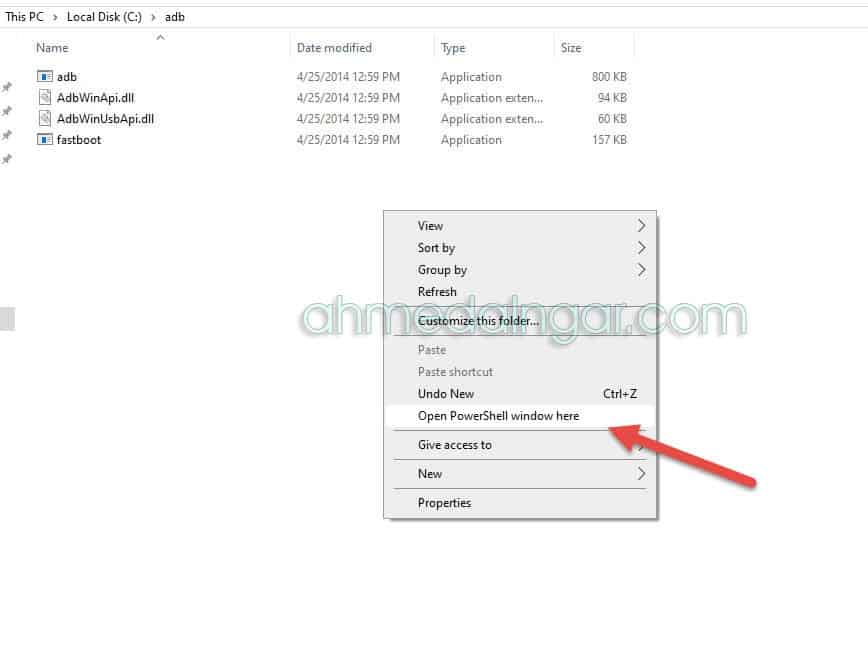Click the Application type of adb
Viewport: 868px width, 656px height.
point(471,76)
